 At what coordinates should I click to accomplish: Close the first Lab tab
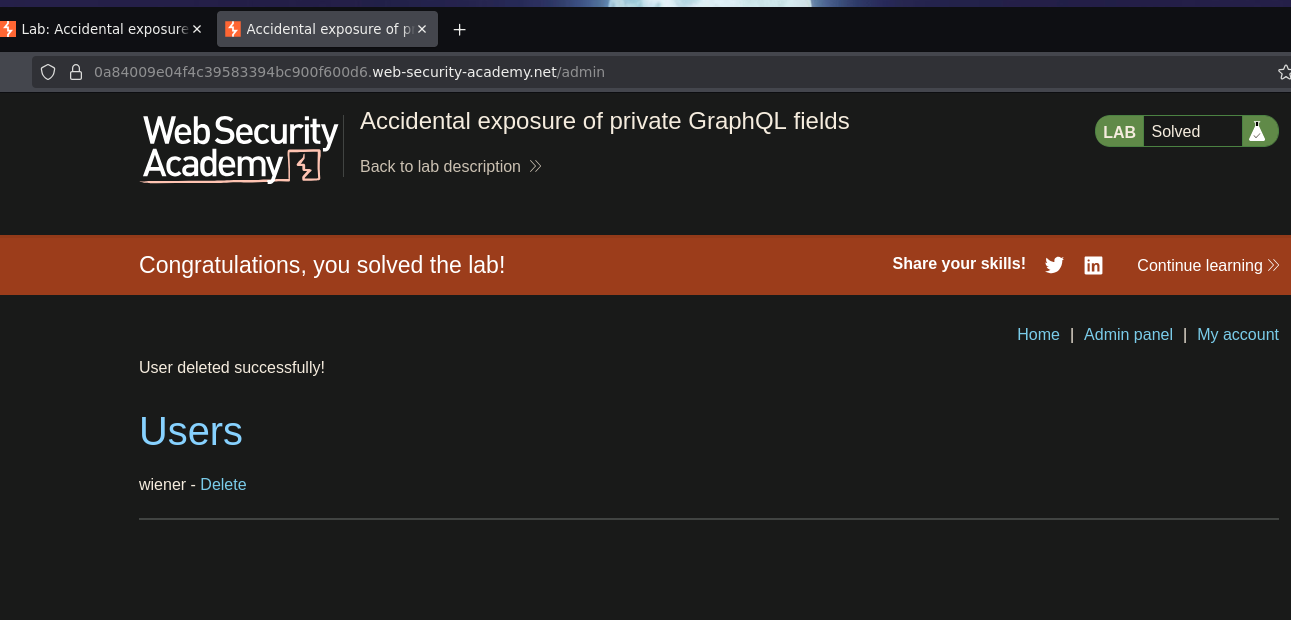pyautogui.click(x=197, y=29)
